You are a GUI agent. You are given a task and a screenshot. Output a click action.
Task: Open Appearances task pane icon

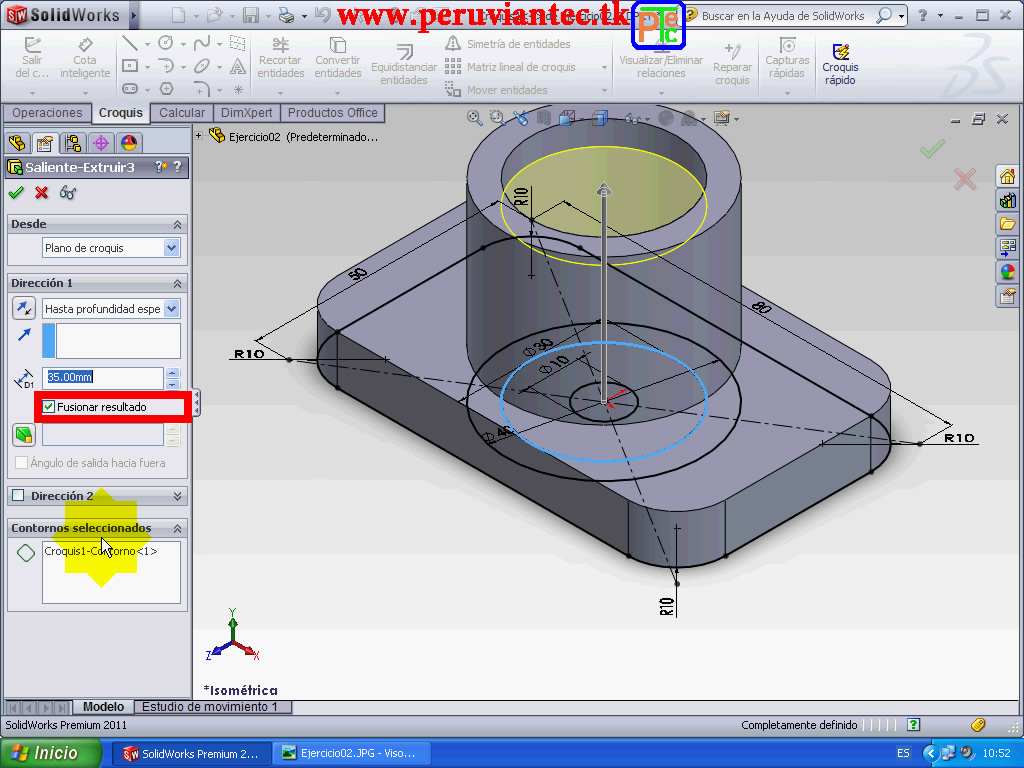coord(1007,272)
